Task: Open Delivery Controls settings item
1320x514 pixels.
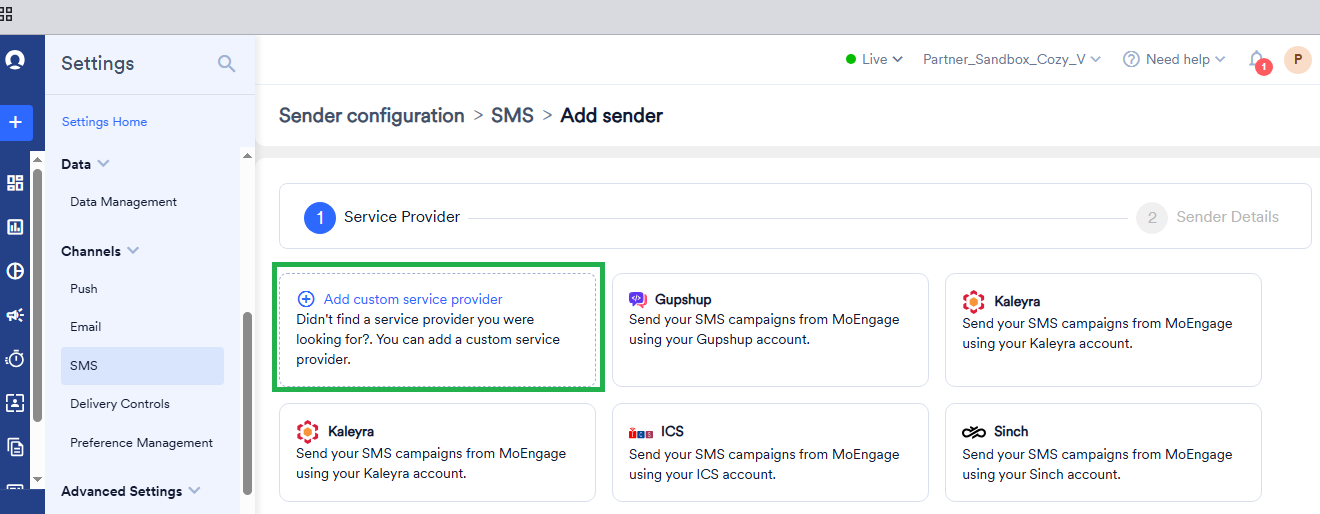Action: tap(120, 404)
